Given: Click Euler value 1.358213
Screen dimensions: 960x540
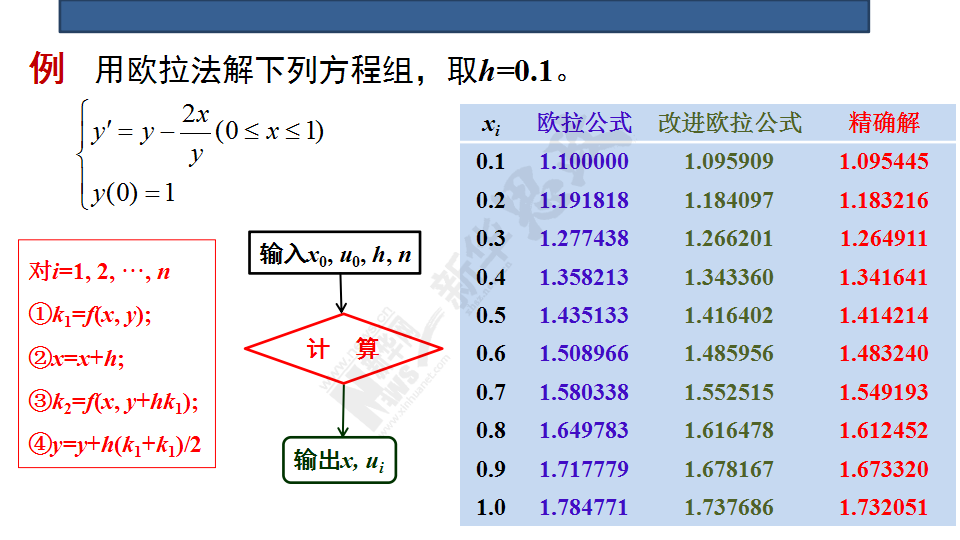Looking at the screenshot, I should point(584,277).
